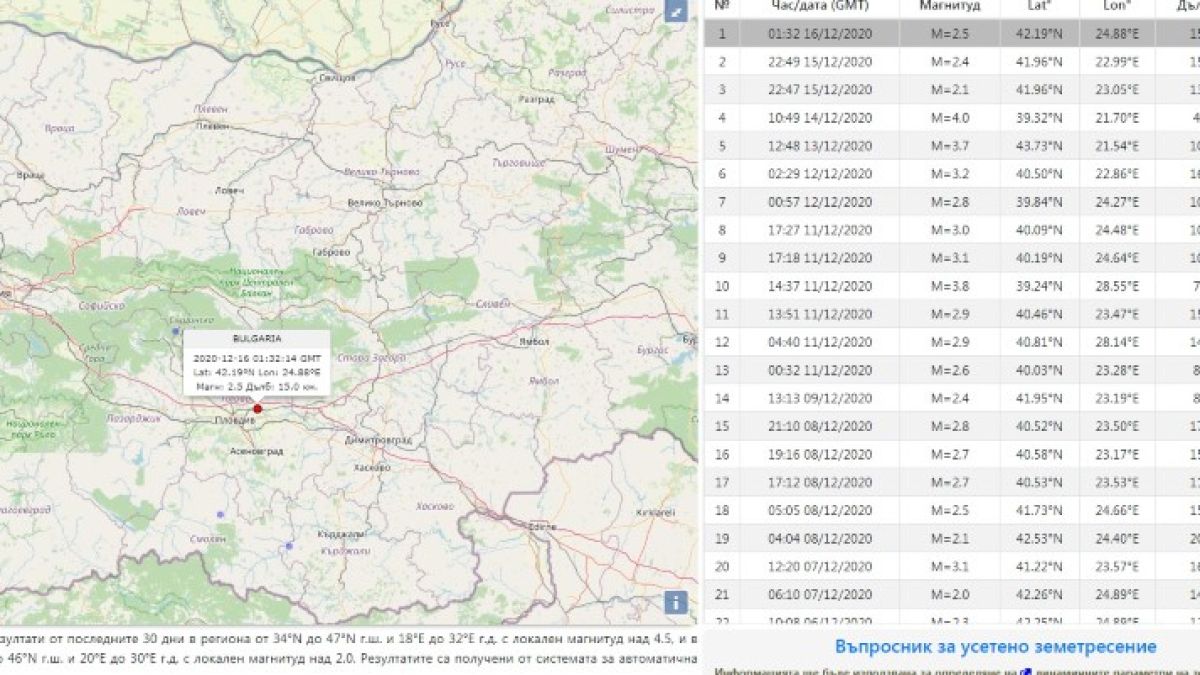1200x675 pixels.
Task: Select the row dated 17:12 08/12/2020
Action: [952, 481]
